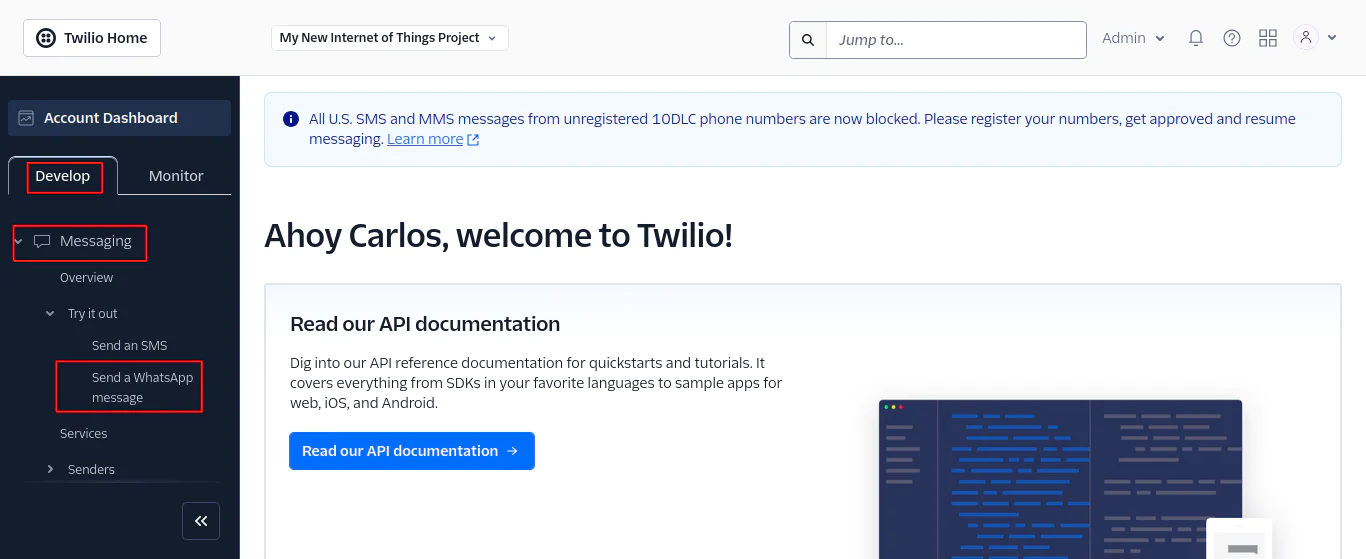Click the search magnifier icon
This screenshot has width=1366, height=559.
coord(808,40)
